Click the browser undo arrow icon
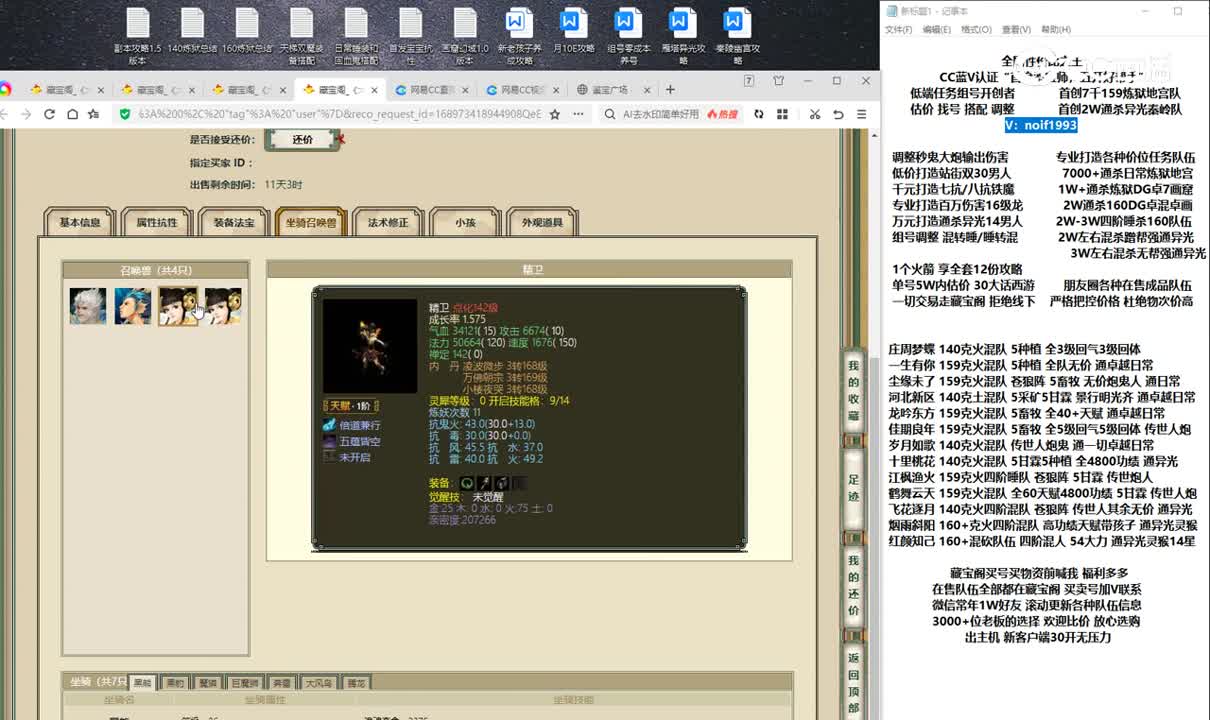Screen dimensions: 1210x720 point(838,114)
